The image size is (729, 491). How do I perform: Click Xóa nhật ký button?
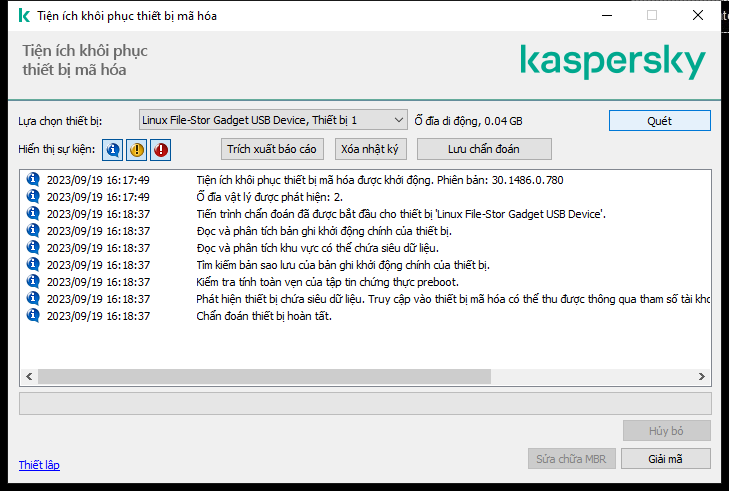[370, 149]
